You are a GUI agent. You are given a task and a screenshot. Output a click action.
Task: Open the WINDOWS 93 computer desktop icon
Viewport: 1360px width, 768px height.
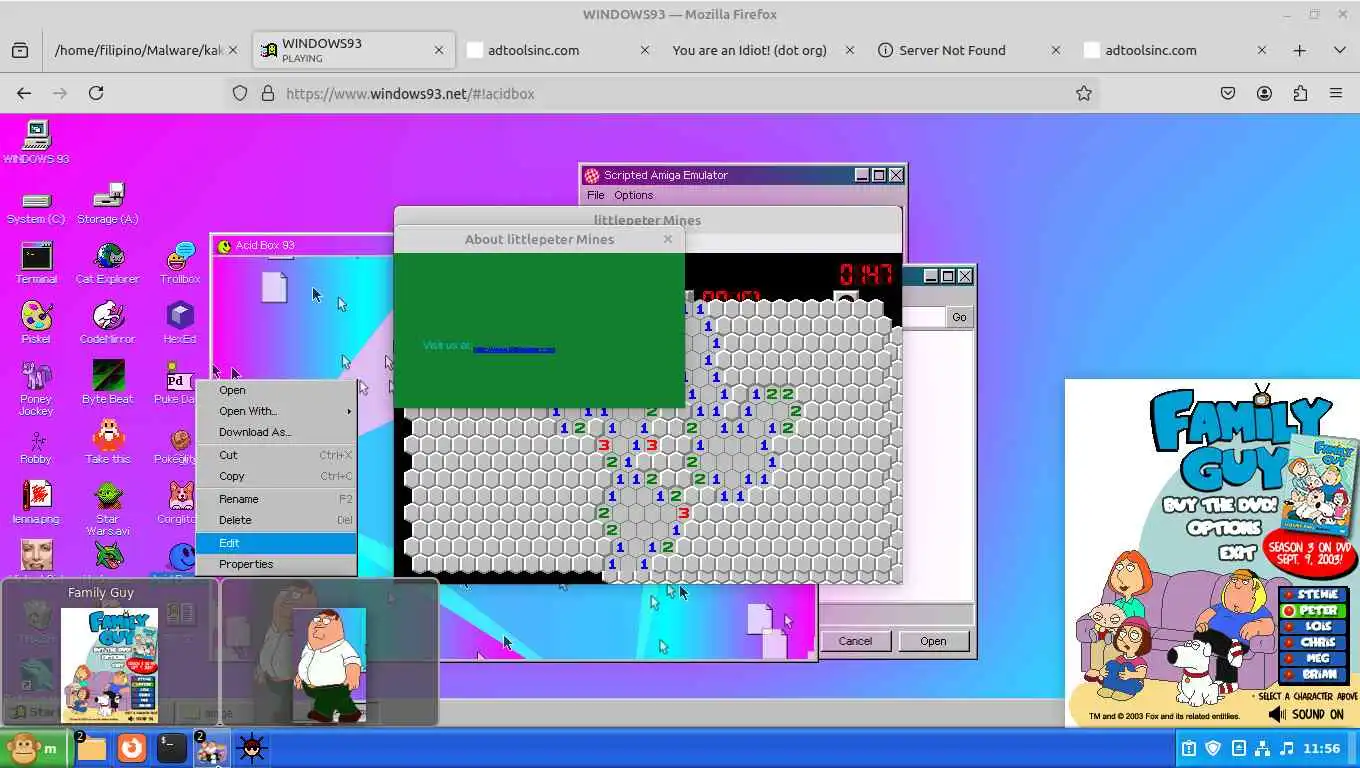point(36,142)
